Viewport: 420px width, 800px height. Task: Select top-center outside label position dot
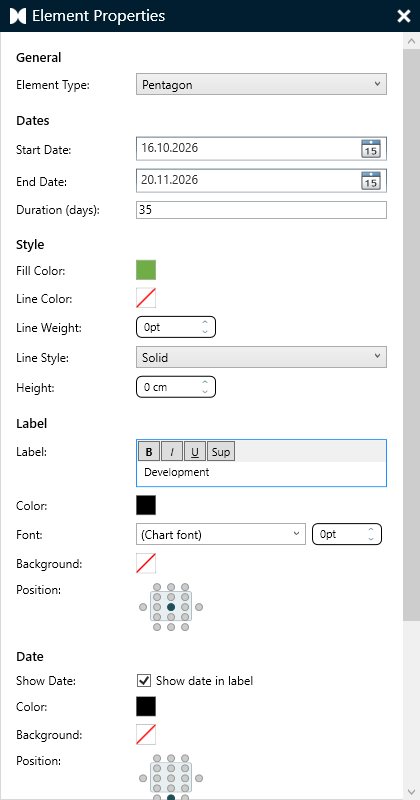(171, 587)
